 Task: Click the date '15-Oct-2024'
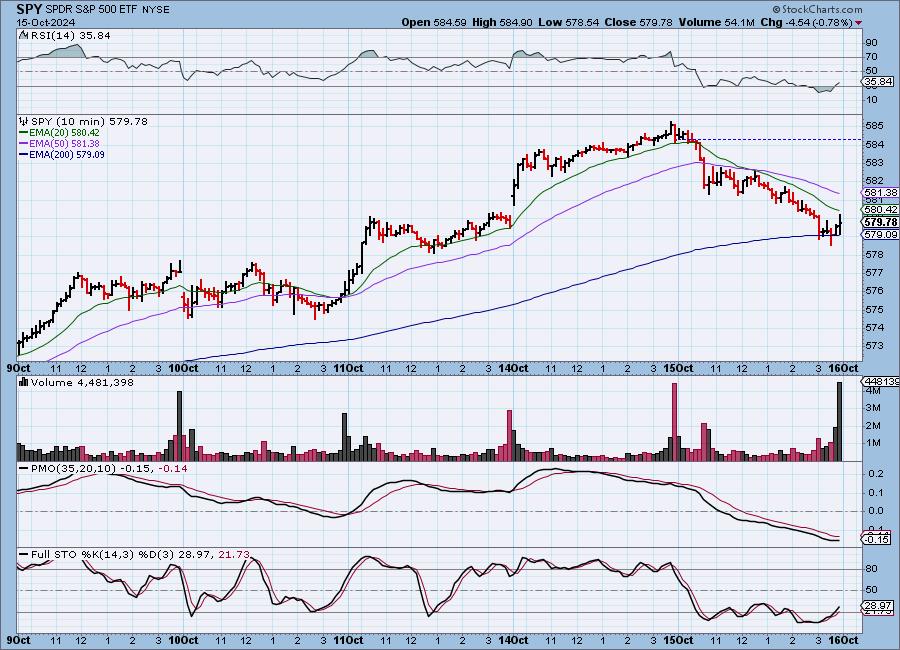(x=45, y=22)
